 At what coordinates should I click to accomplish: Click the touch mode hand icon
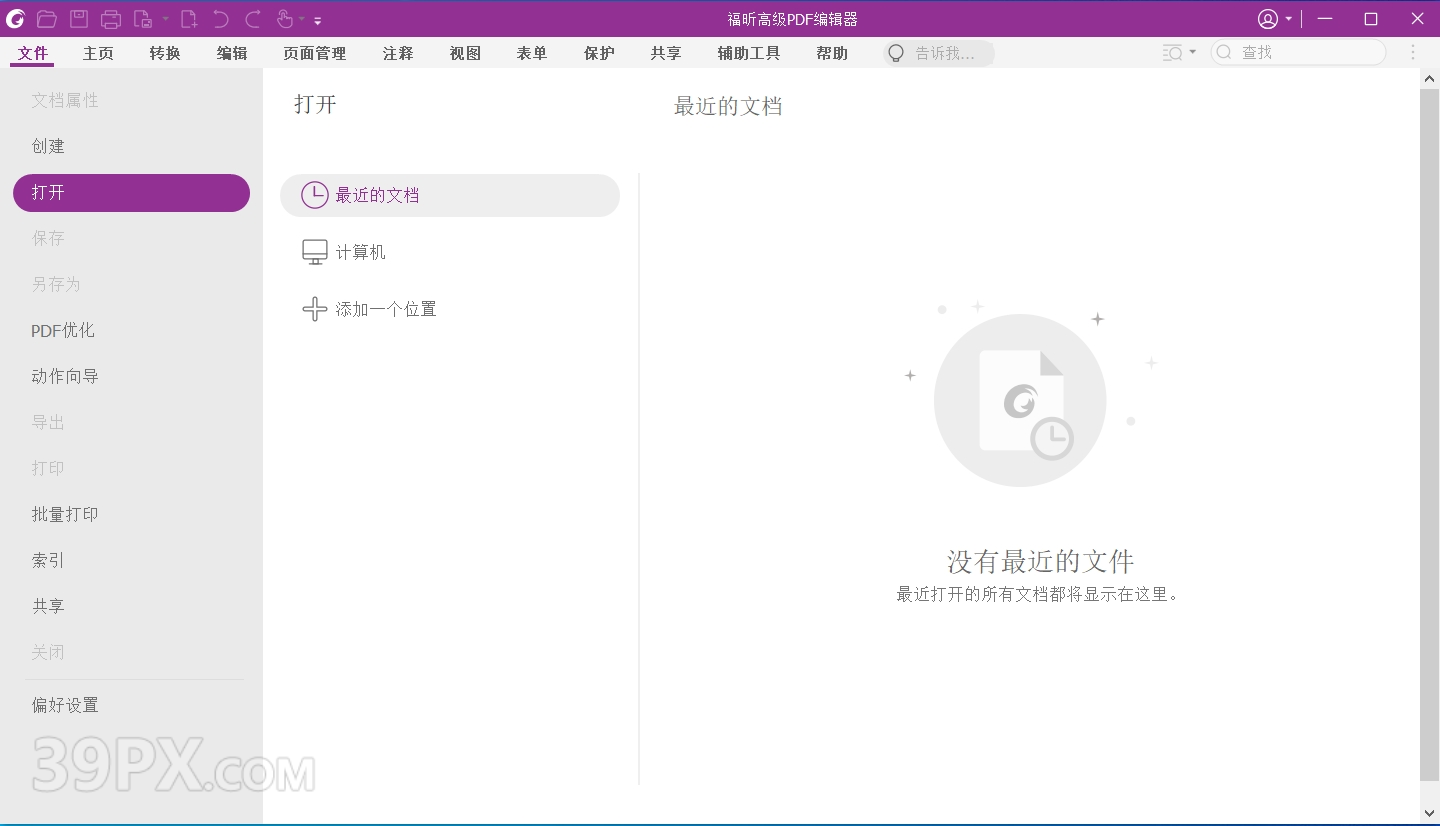285,18
